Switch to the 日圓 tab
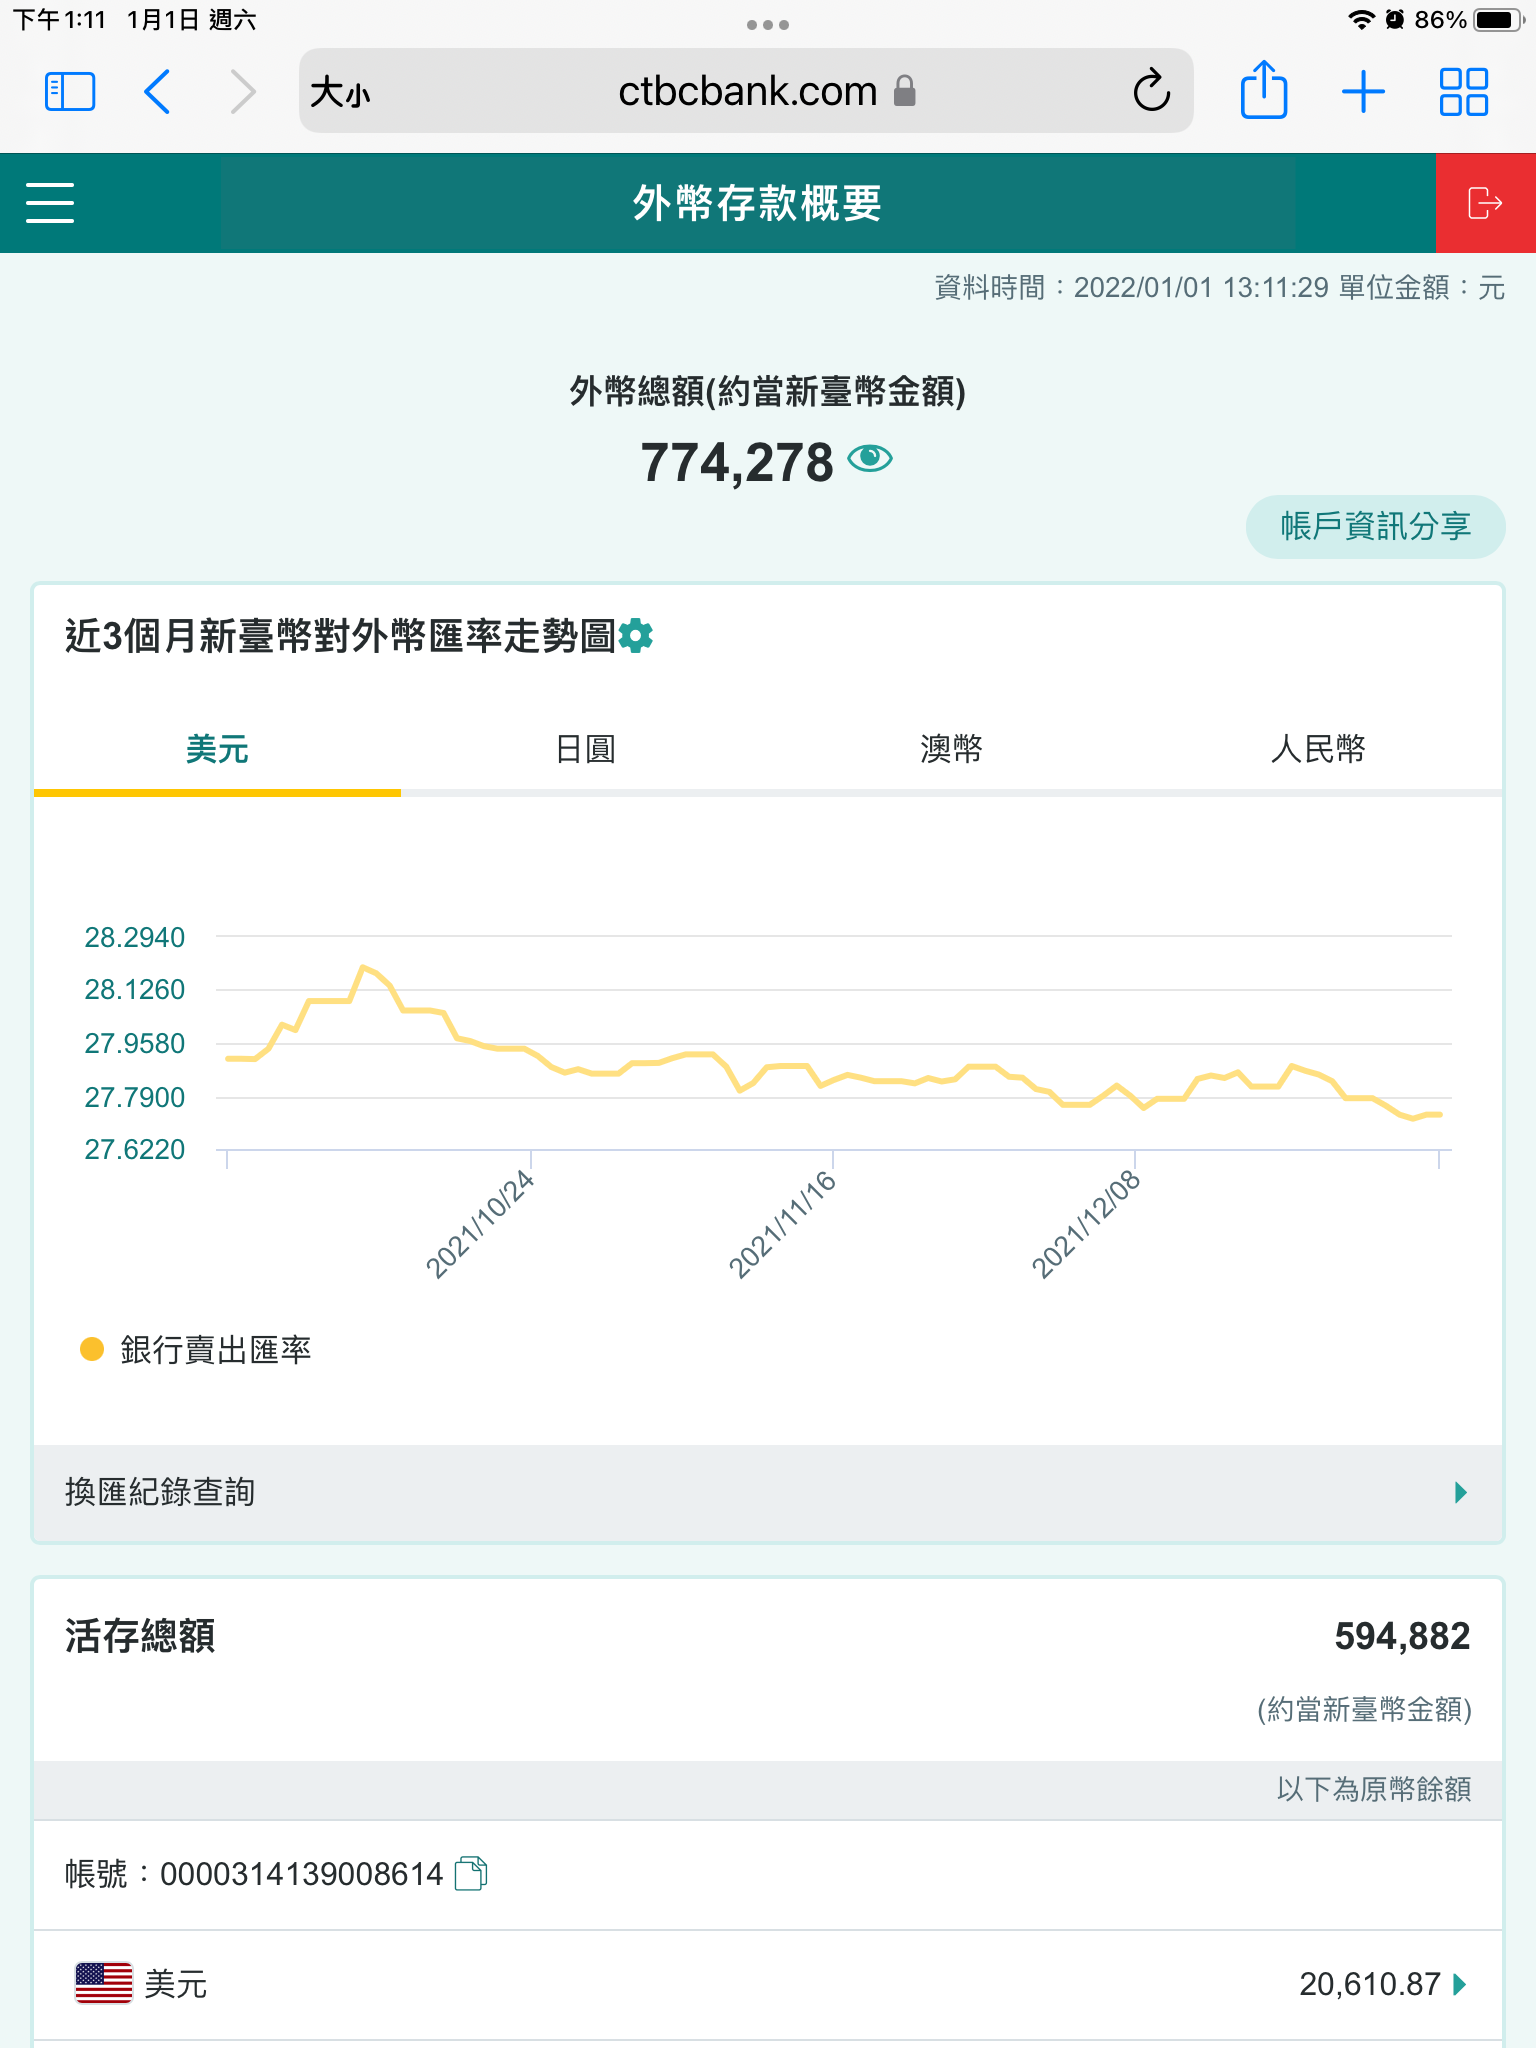This screenshot has height=2048, width=1536. click(585, 749)
